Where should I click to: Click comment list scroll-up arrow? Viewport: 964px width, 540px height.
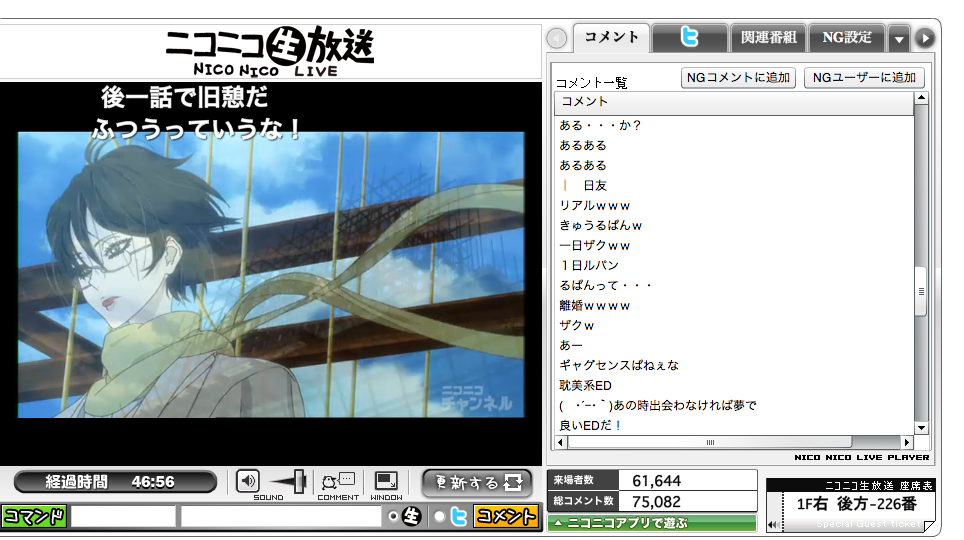[x=921, y=98]
